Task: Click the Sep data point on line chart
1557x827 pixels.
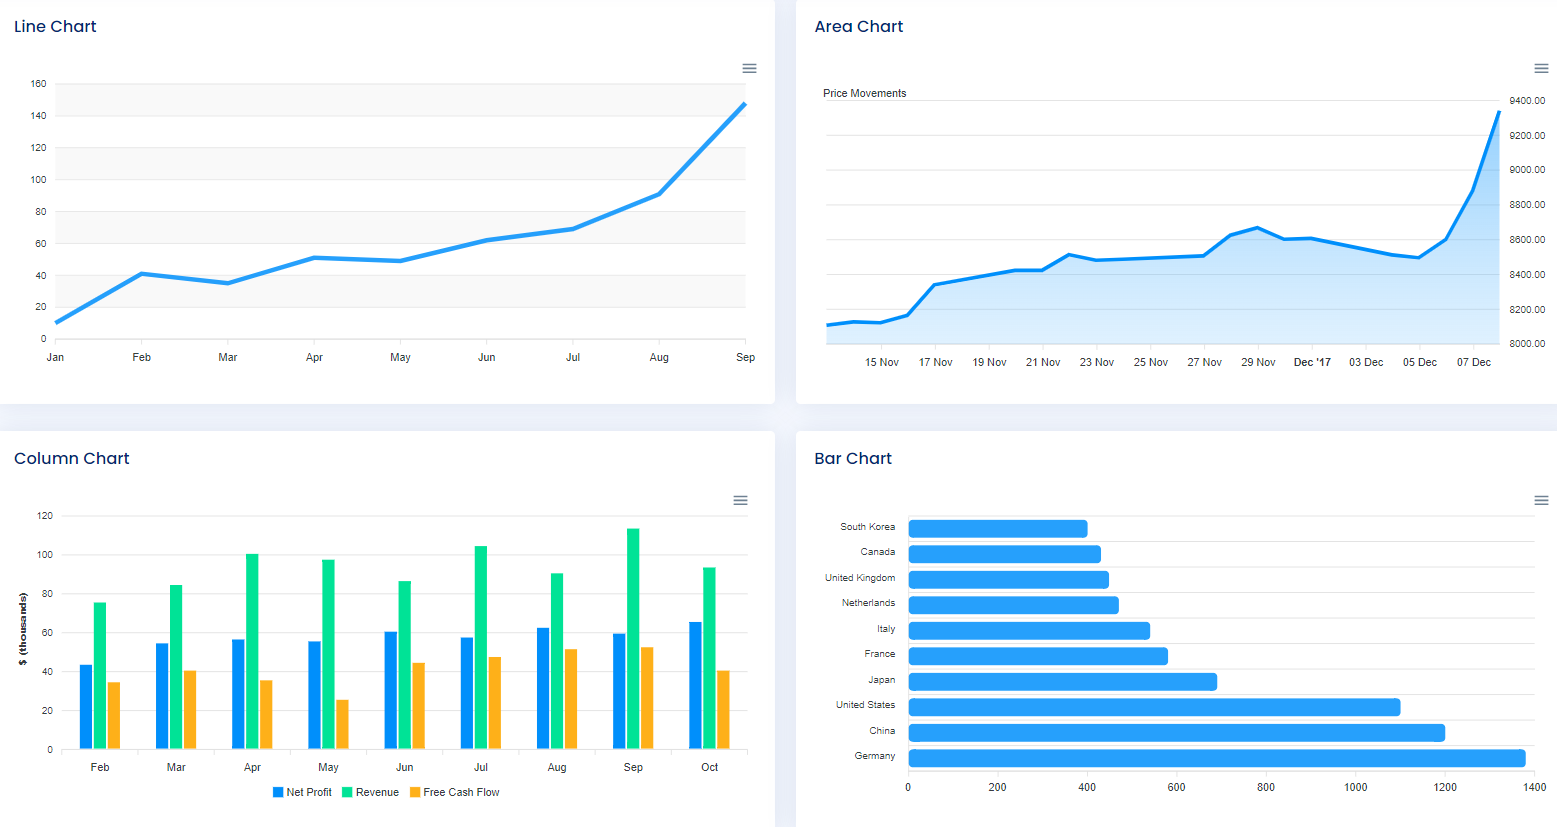Action: click(744, 104)
